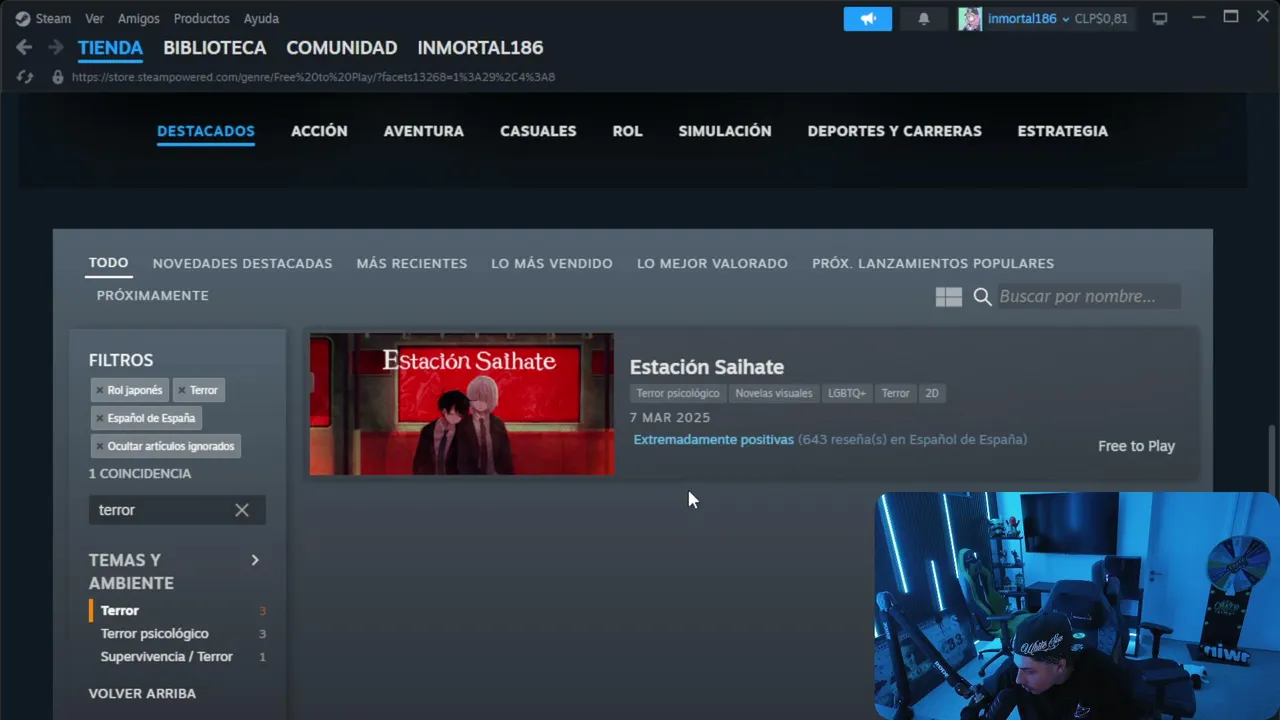The height and width of the screenshot is (720, 1280).
Task: Click the inmortal186 profile avatar
Action: pyautogui.click(x=970, y=19)
